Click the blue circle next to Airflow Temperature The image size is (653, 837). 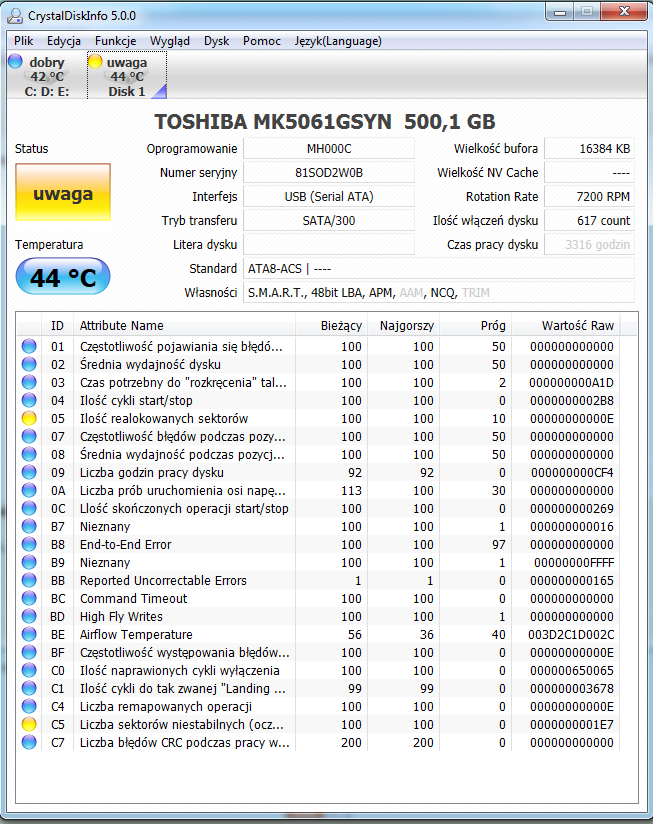tap(29, 634)
